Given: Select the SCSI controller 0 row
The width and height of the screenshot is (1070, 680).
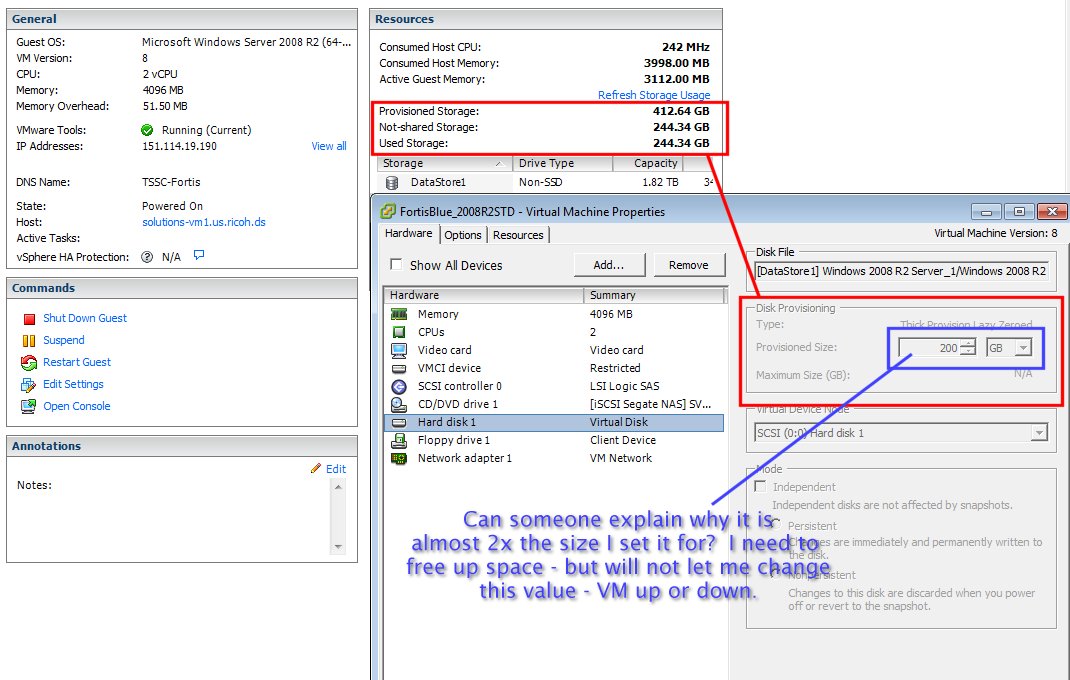Looking at the screenshot, I should click(554, 386).
